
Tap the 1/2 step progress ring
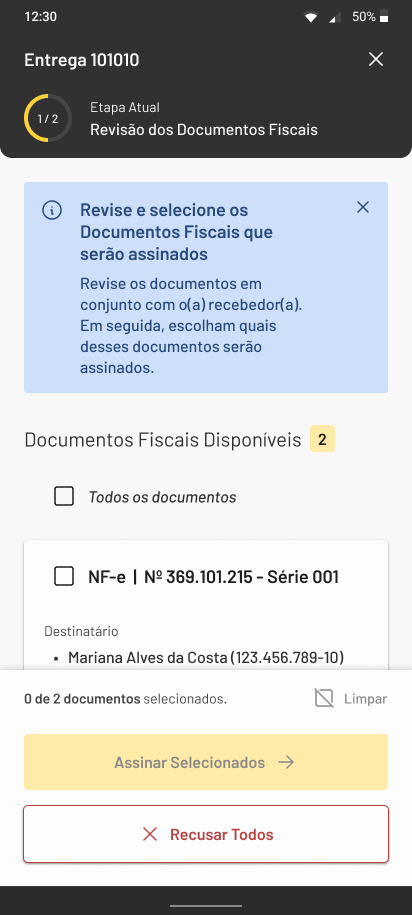[48, 118]
